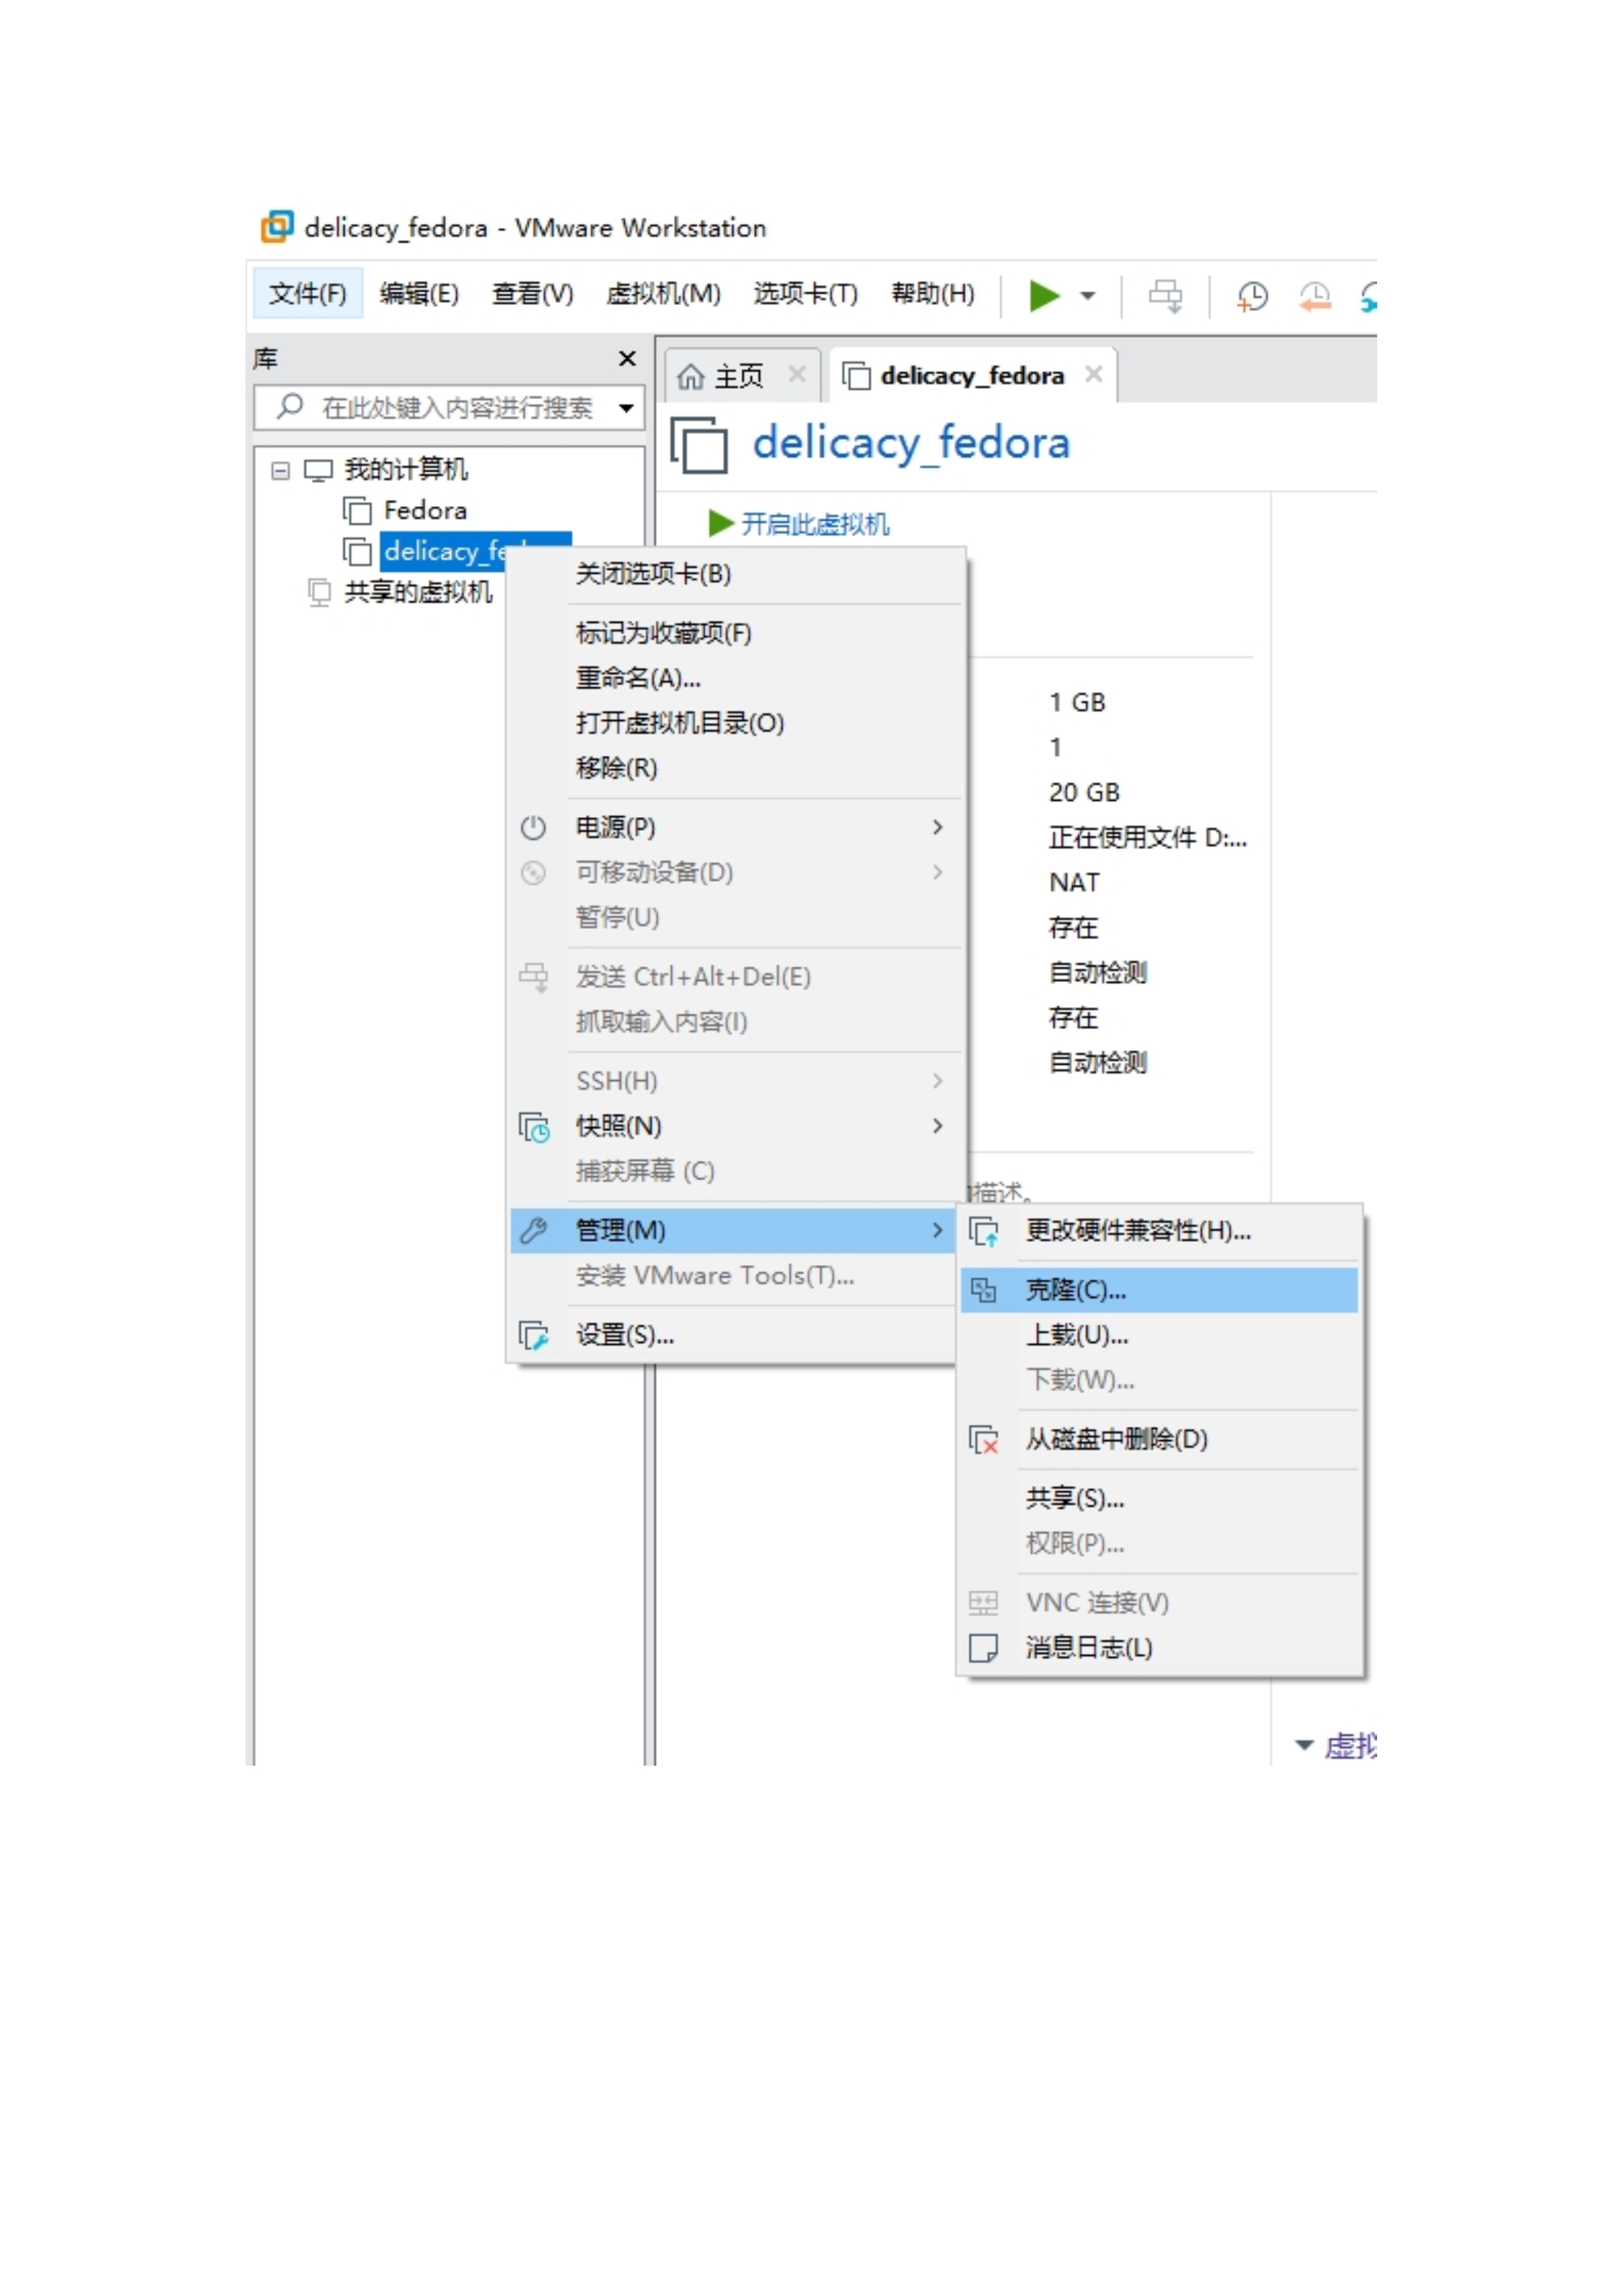Expand the 管理(M) submenu arrow
Image resolution: width=1624 pixels, height=2296 pixels.
tap(937, 1231)
